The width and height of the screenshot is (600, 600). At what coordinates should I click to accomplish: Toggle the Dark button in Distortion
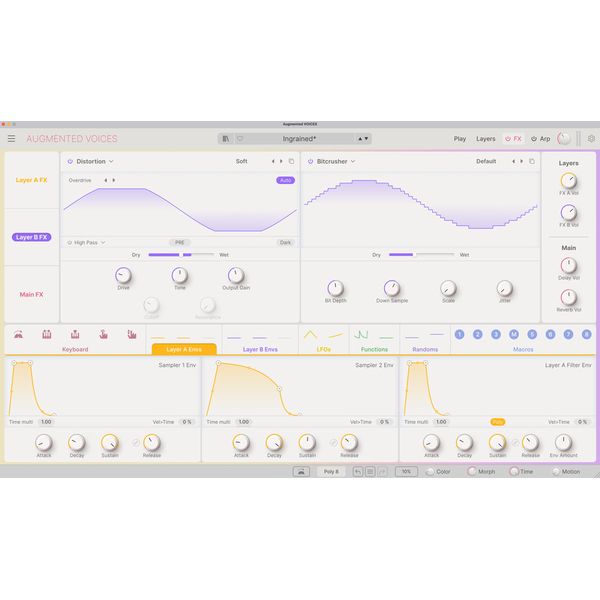point(285,243)
